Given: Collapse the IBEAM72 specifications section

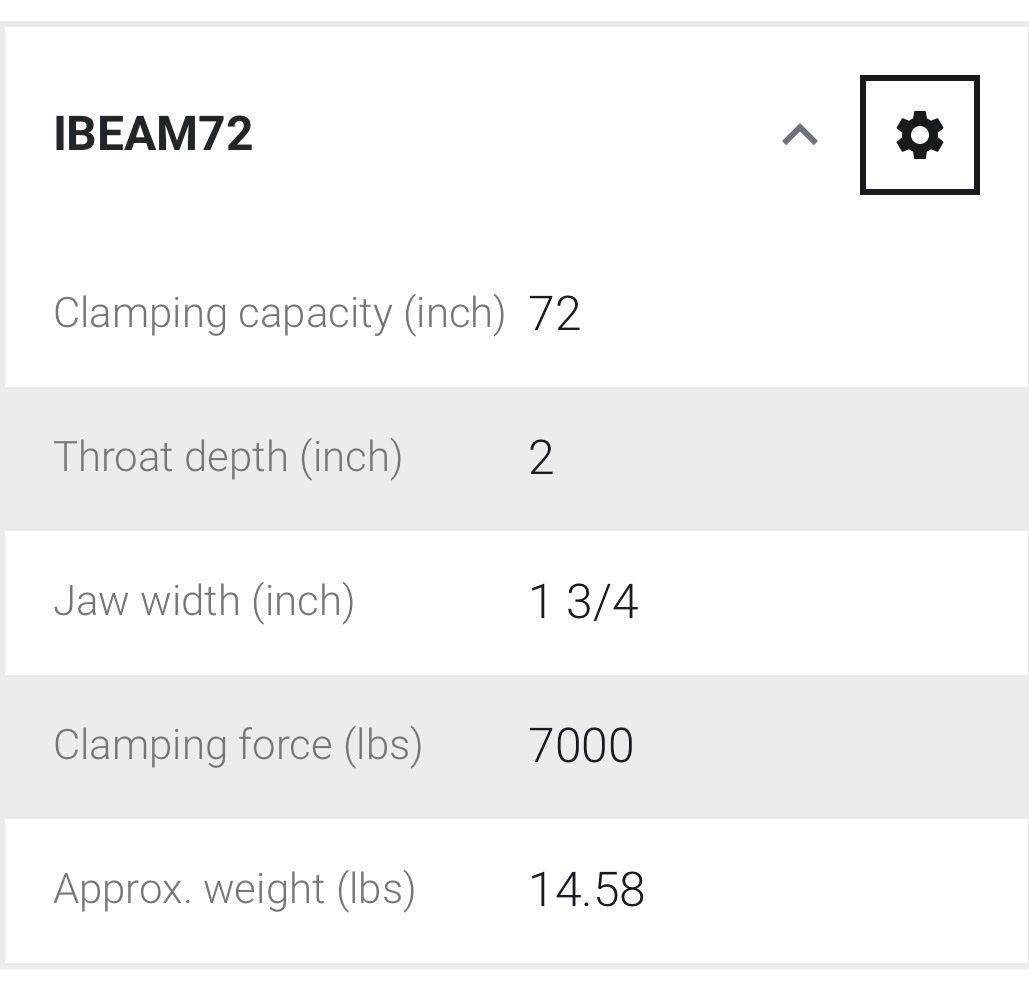Looking at the screenshot, I should pyautogui.click(x=800, y=135).
